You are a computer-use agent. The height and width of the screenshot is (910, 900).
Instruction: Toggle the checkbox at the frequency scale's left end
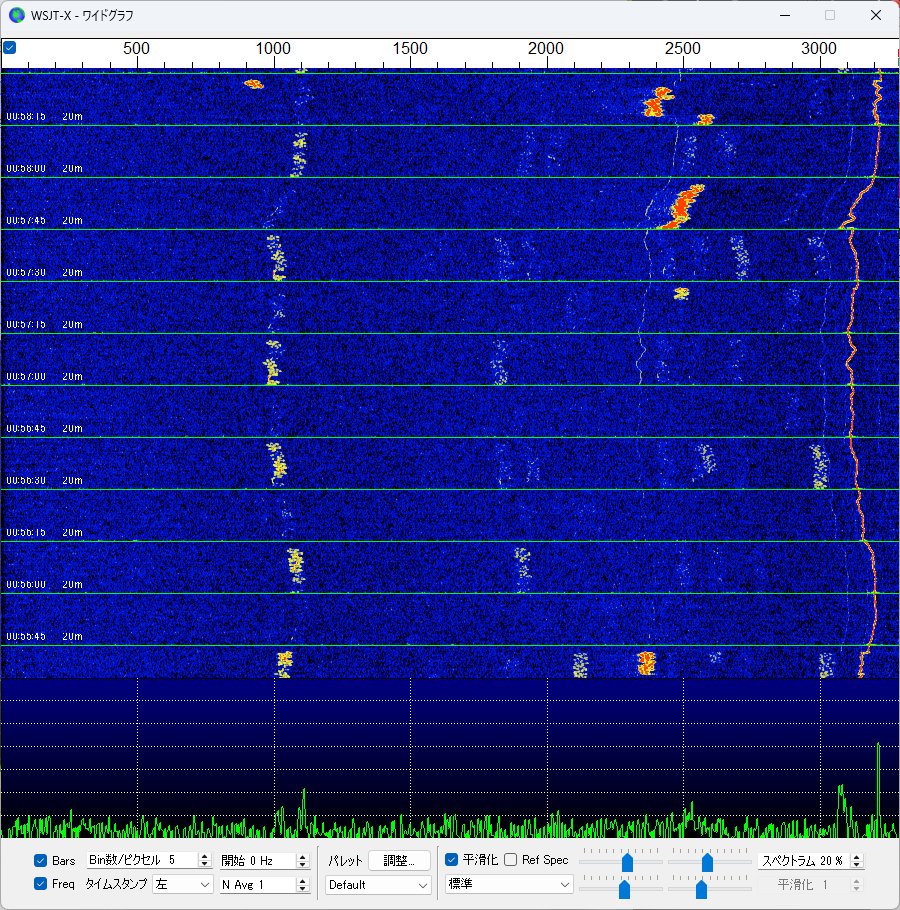click(x=10, y=47)
